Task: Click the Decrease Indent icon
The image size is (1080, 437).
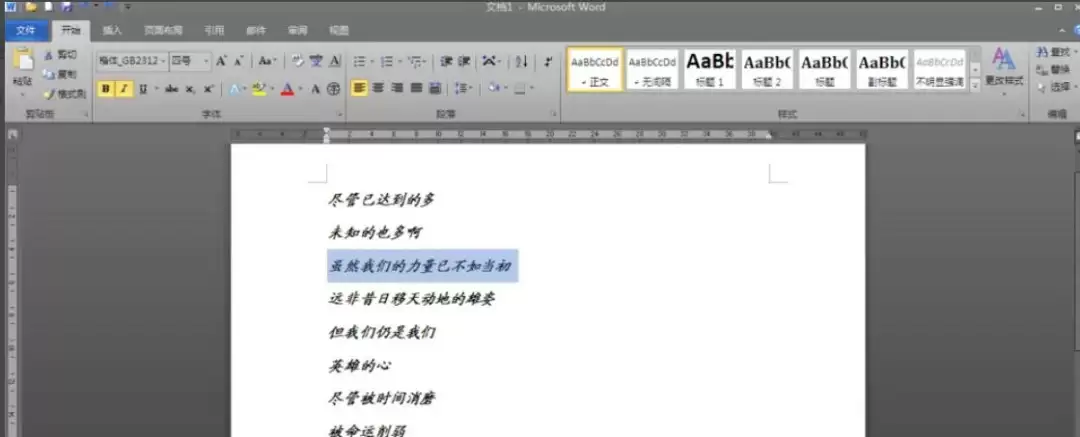Action: pos(446,61)
